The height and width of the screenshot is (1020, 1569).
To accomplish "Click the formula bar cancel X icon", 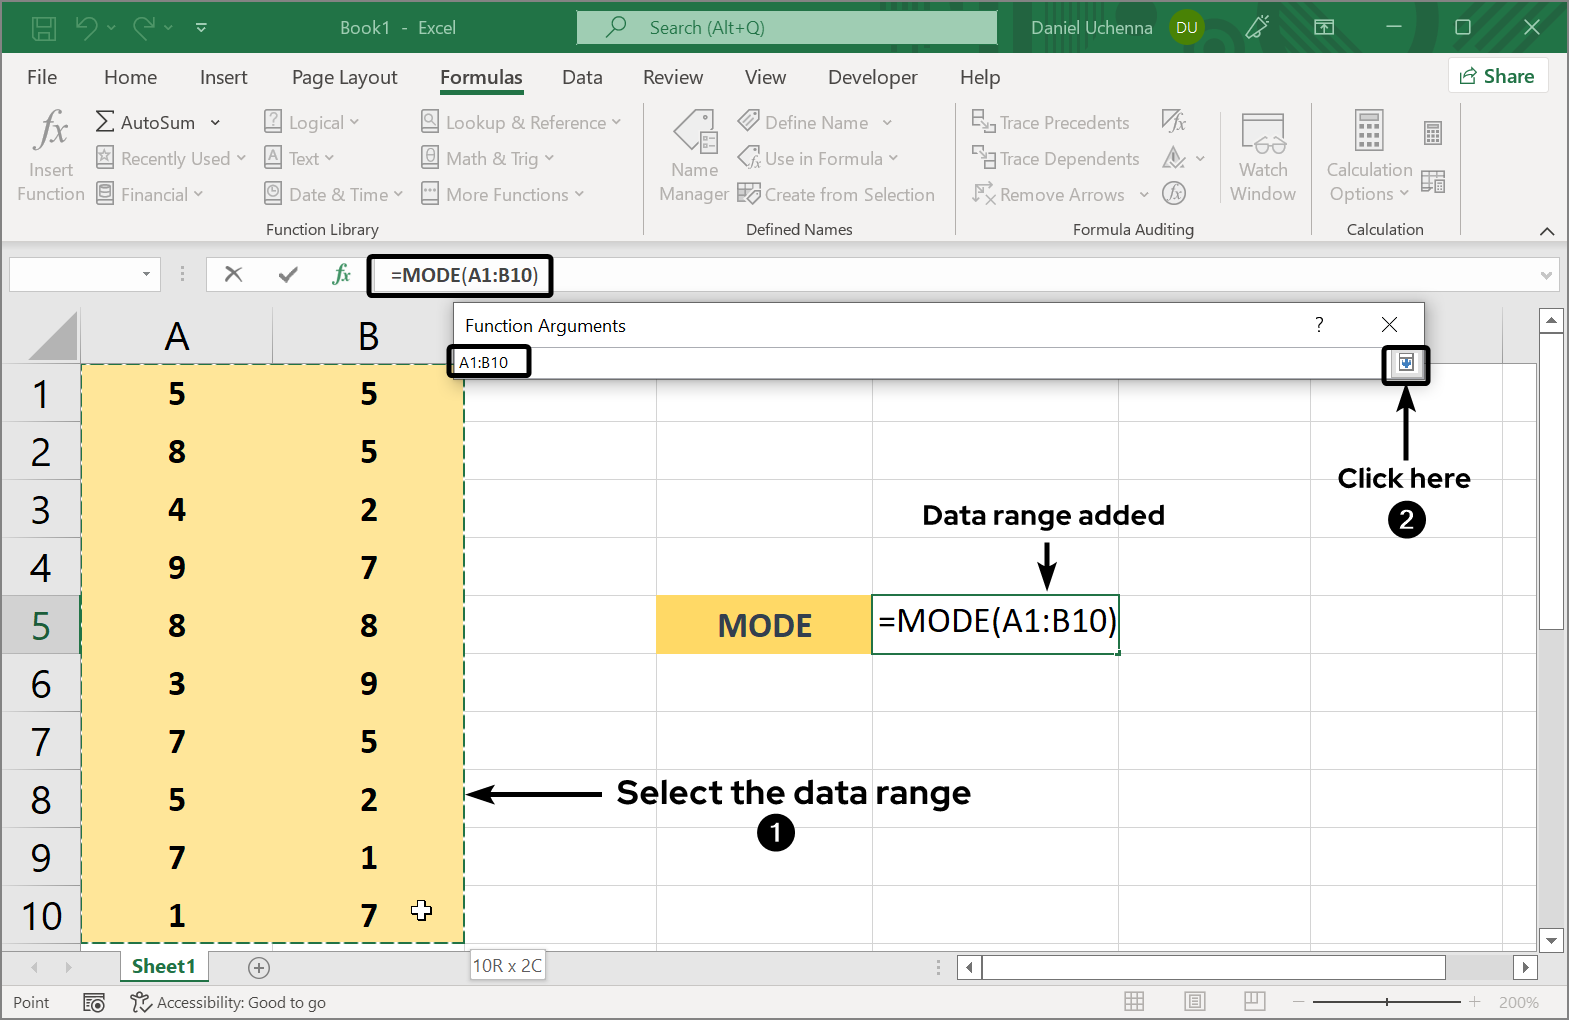I will click(233, 274).
